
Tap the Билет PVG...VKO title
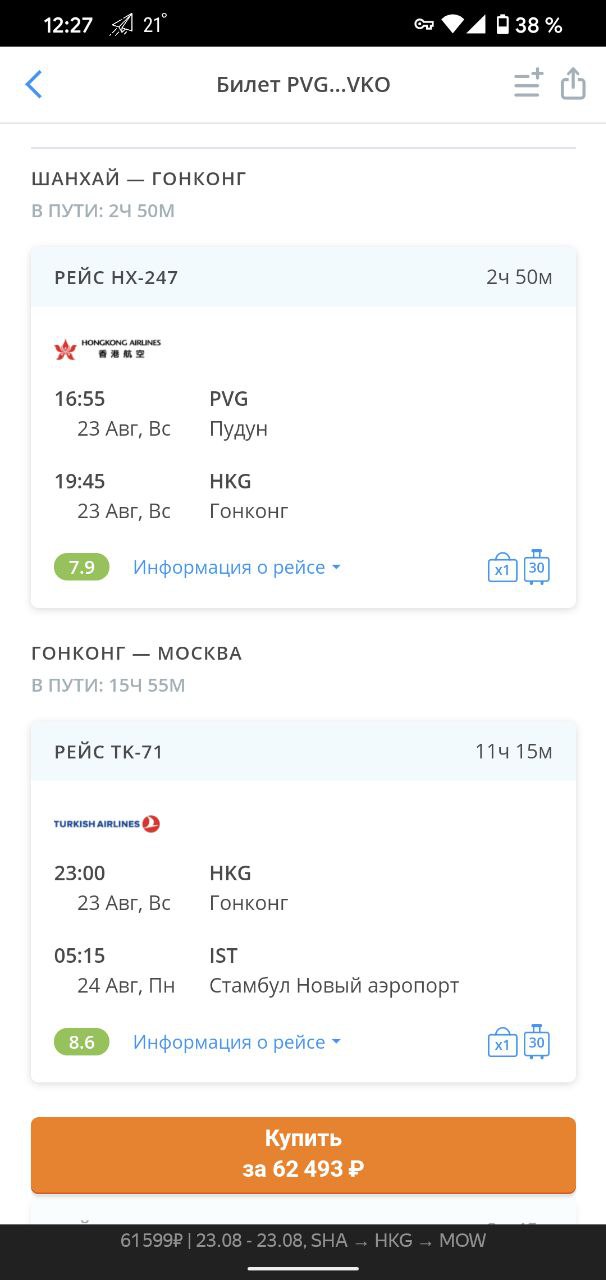[x=303, y=85]
